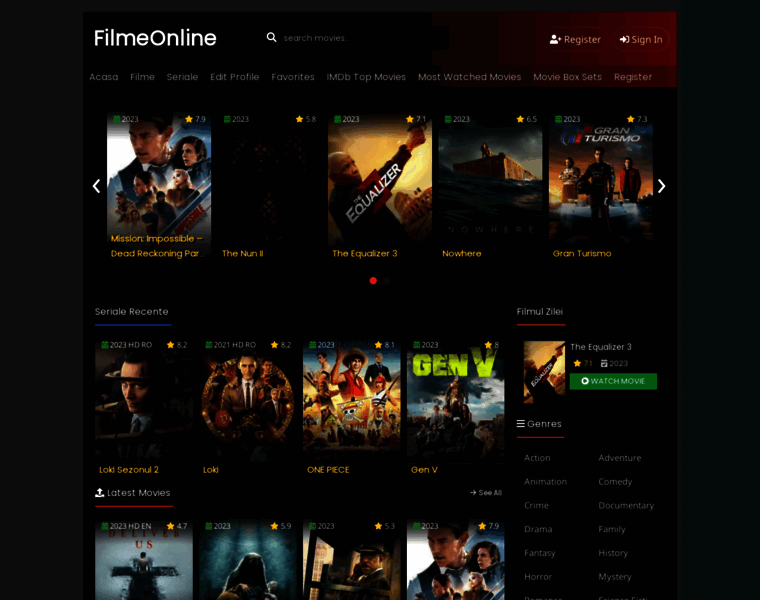The width and height of the screenshot is (760, 600).
Task: Click the Genres hamburger icon
Action: [521, 424]
